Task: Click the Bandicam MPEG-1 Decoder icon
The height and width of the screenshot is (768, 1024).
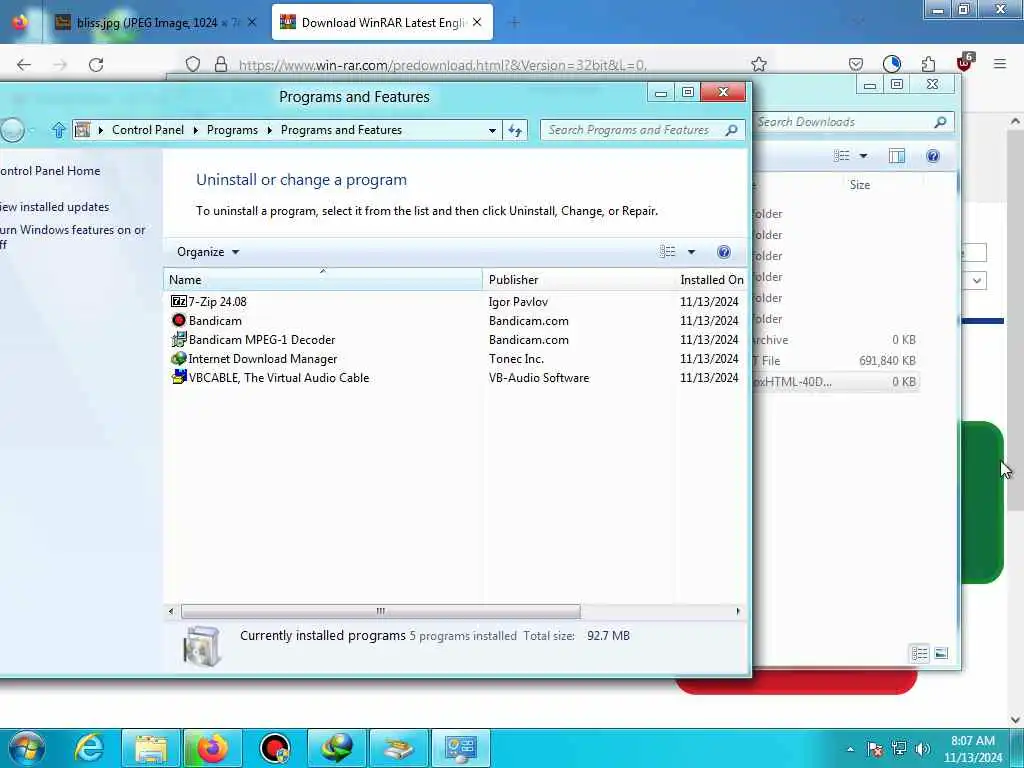Action: pos(178,339)
